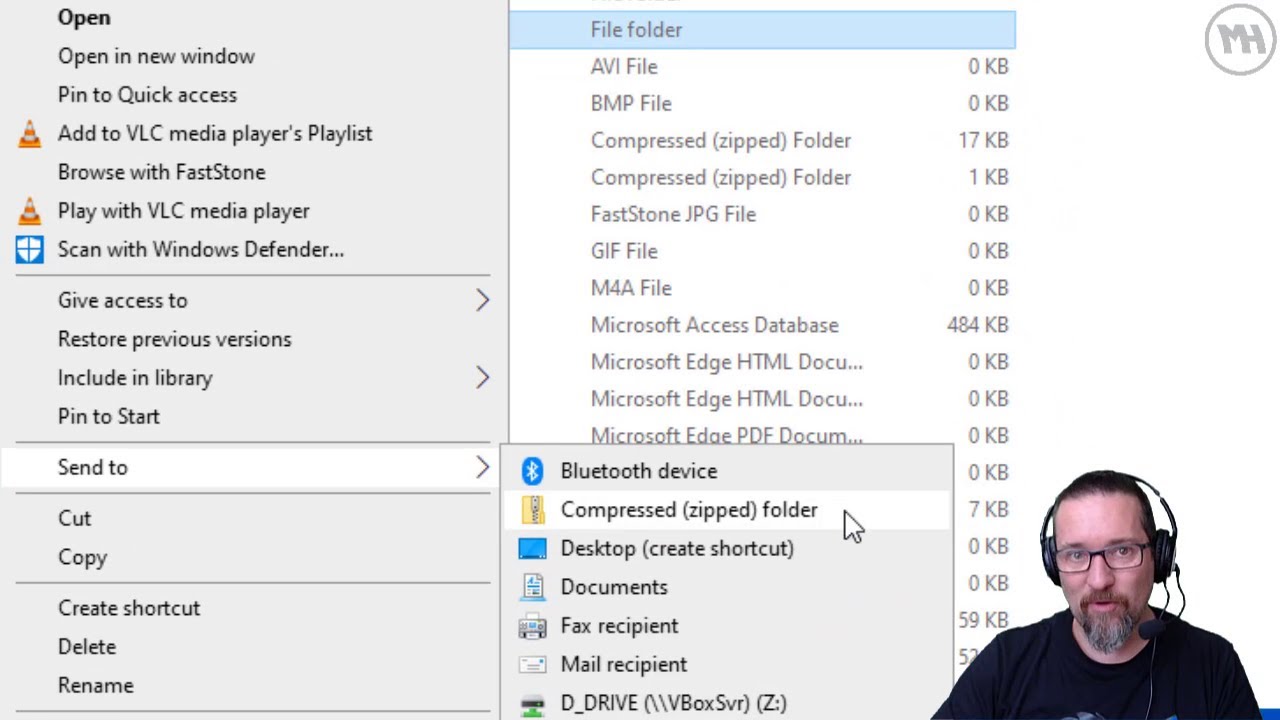The width and height of the screenshot is (1280, 720).
Task: Choose Pin to Start
Action: click(108, 417)
